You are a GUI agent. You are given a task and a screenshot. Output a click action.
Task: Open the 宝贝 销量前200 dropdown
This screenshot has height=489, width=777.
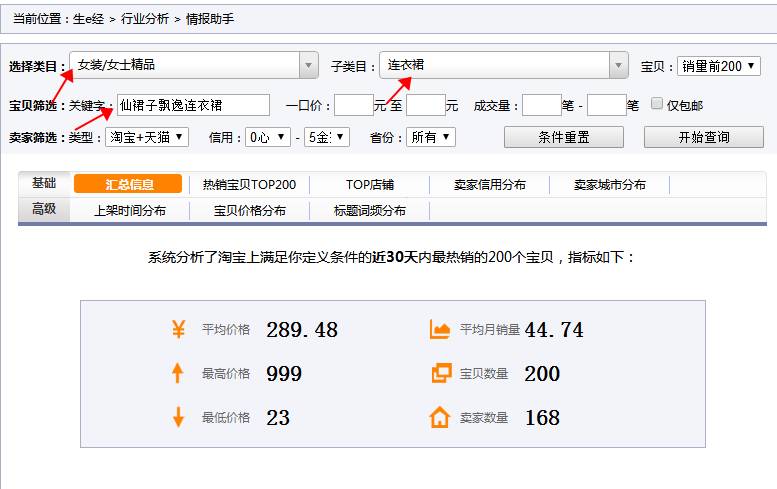(x=719, y=66)
